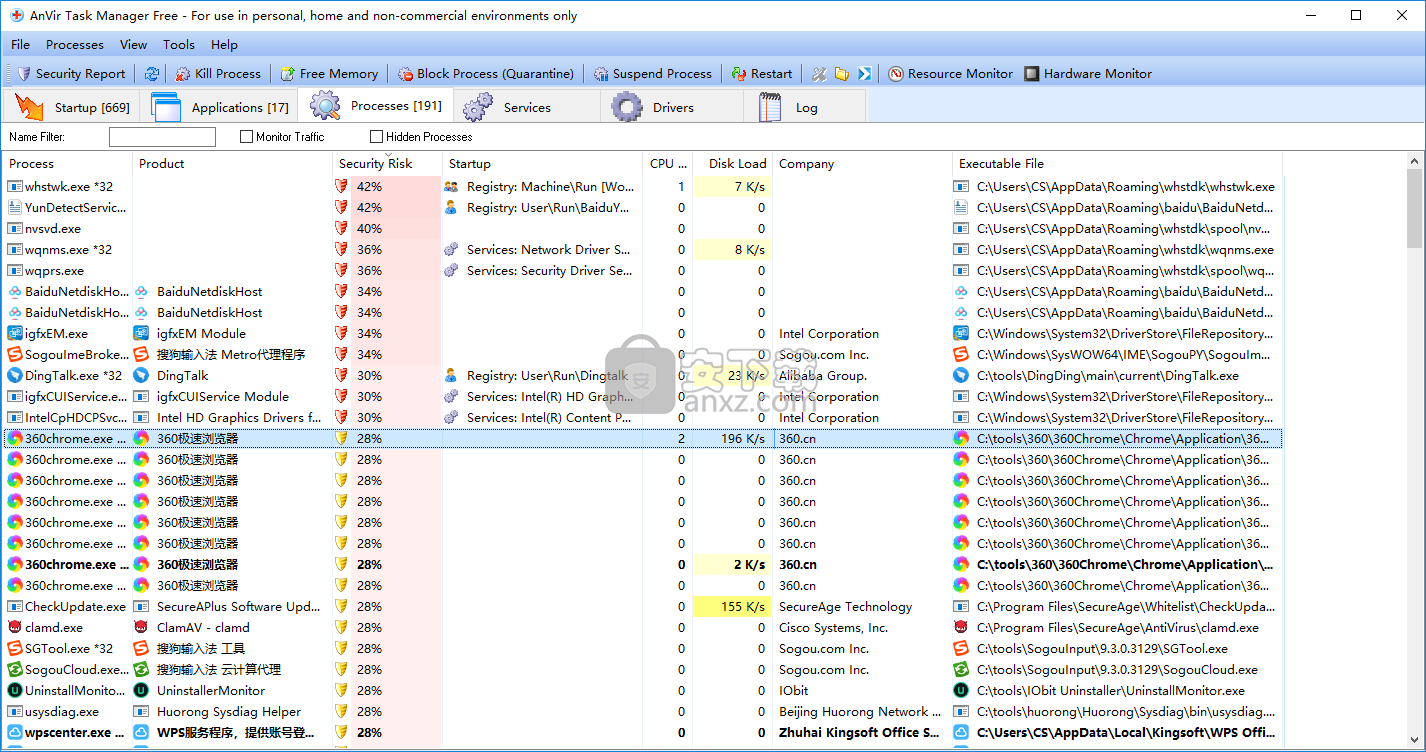The height and width of the screenshot is (752, 1426).
Task: Click wpscenter.exe process icon
Action: pyautogui.click(x=15, y=732)
